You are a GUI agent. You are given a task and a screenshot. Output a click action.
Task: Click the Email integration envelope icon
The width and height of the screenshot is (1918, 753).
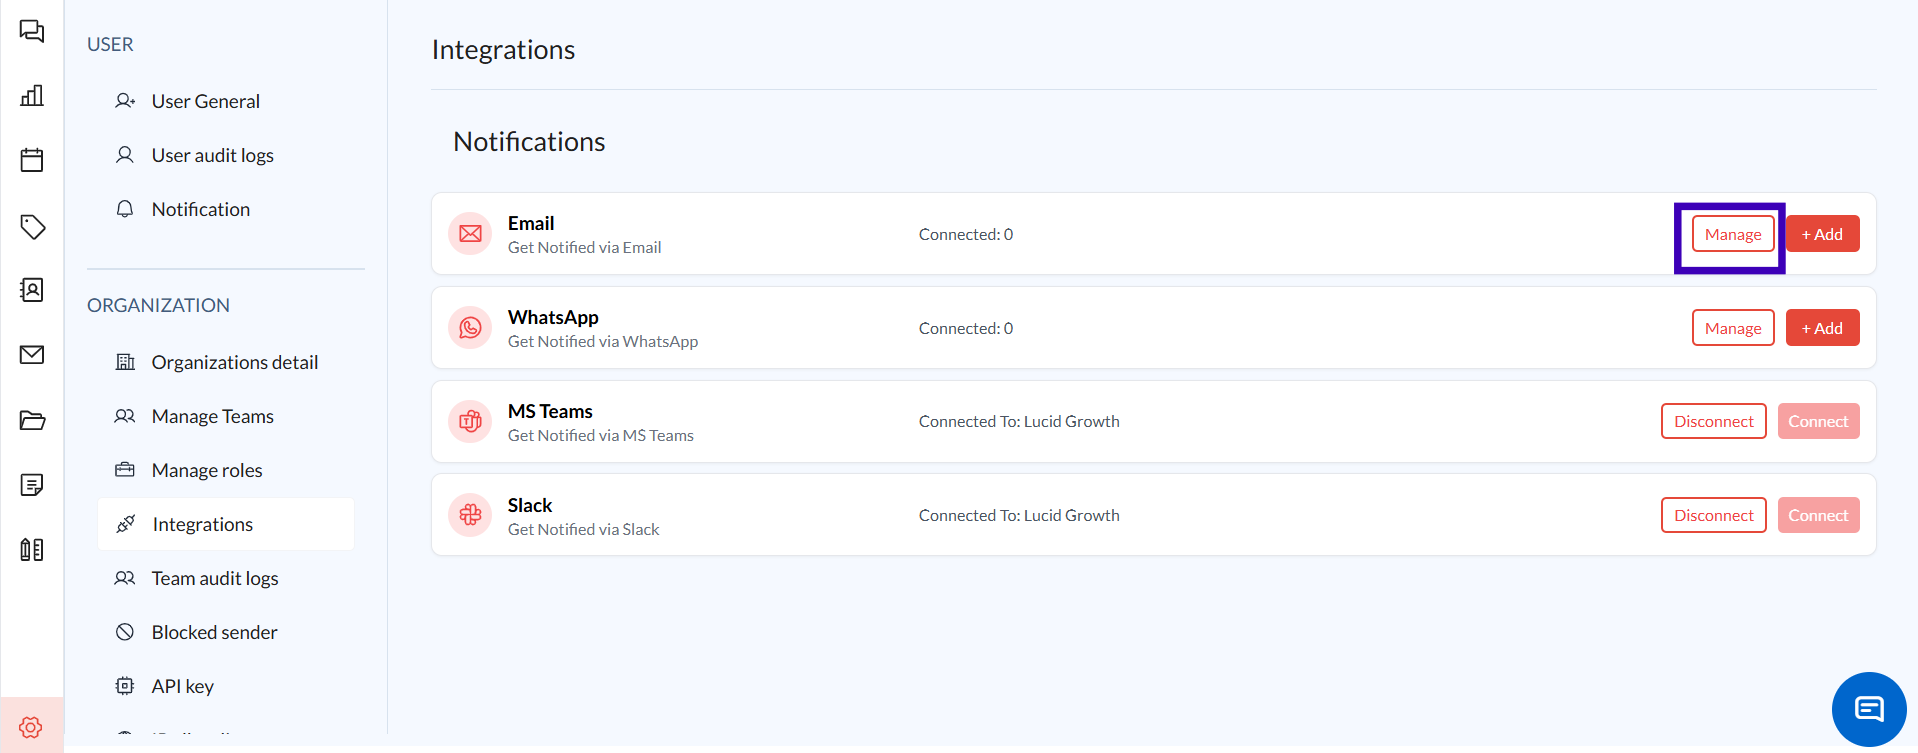click(470, 234)
